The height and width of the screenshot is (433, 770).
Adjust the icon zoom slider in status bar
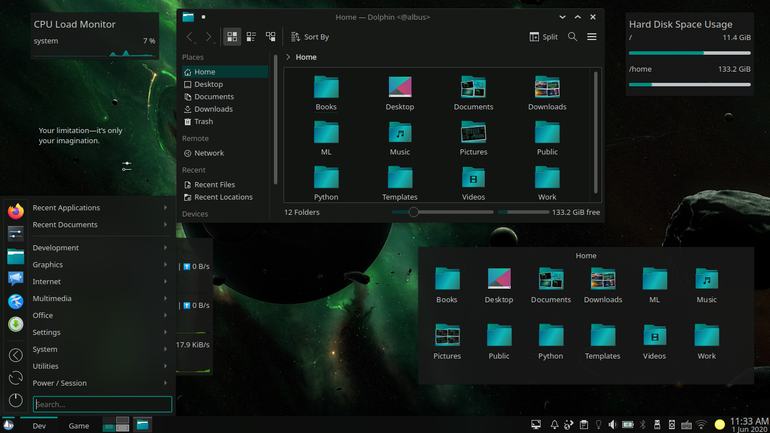tap(413, 212)
